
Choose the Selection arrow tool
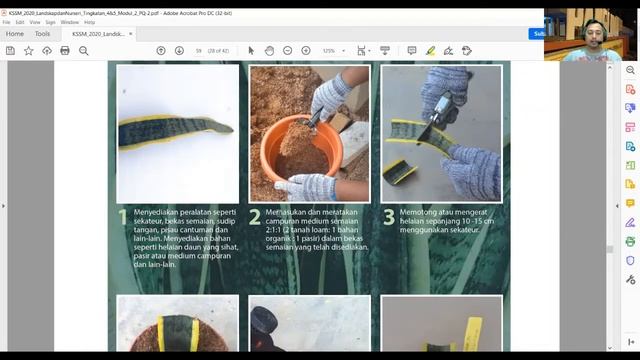251,51
